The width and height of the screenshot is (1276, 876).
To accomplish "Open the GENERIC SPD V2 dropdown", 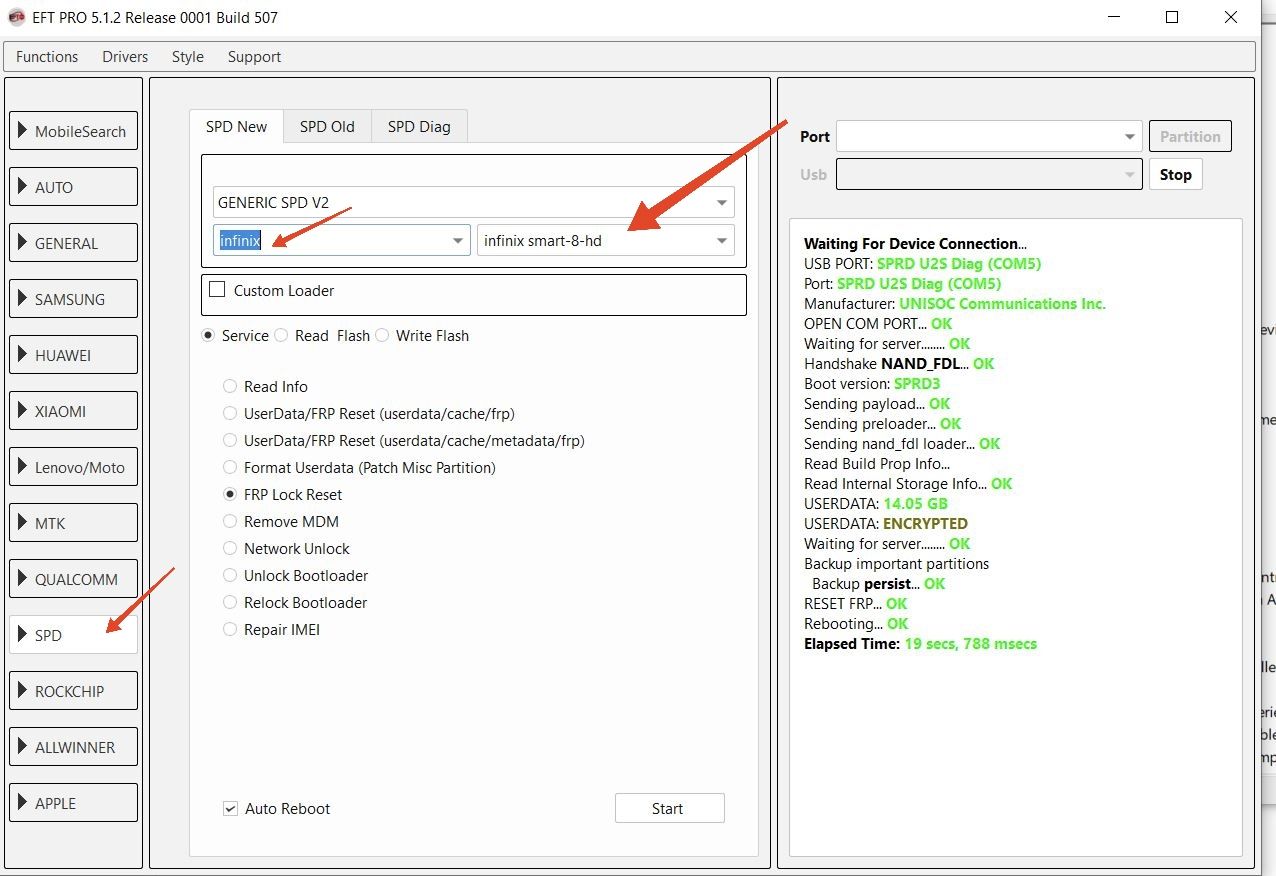I will pos(473,202).
